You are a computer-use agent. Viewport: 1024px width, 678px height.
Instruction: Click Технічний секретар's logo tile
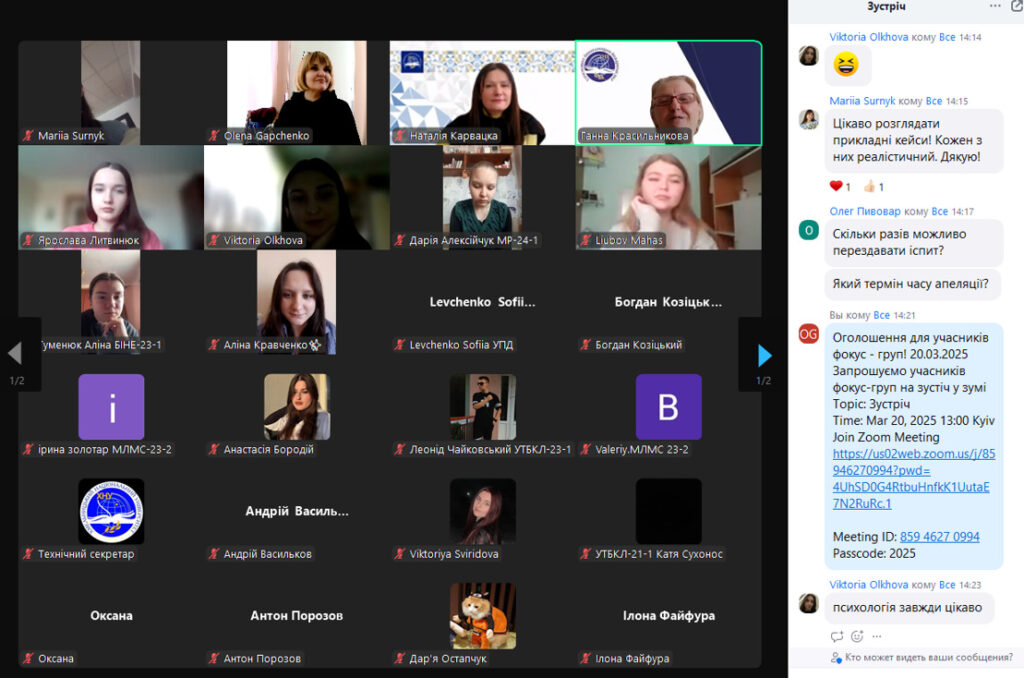click(111, 511)
